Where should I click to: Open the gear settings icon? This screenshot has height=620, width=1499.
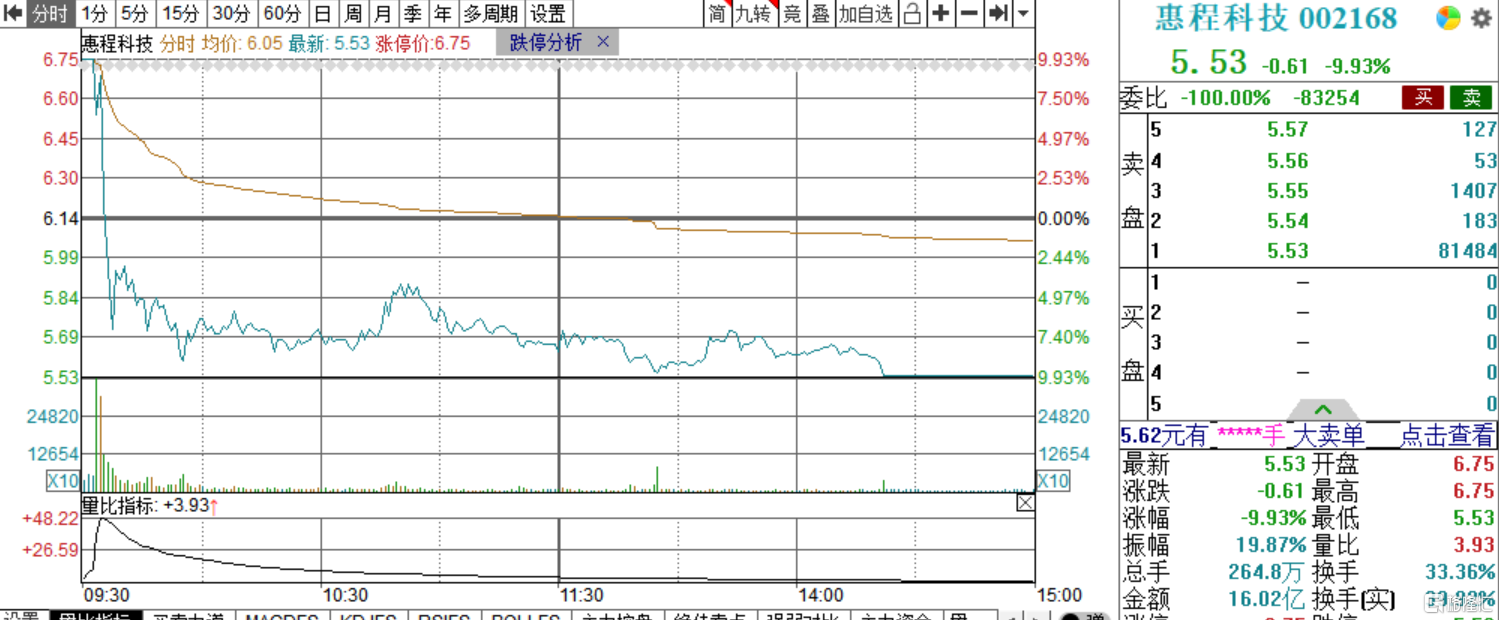pos(1480,17)
